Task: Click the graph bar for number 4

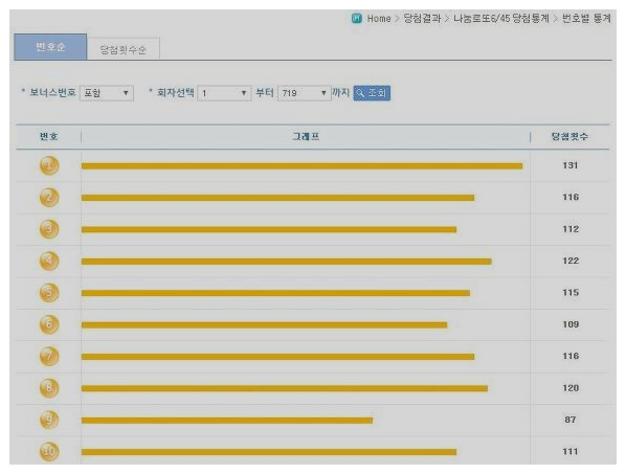Action: point(287,262)
